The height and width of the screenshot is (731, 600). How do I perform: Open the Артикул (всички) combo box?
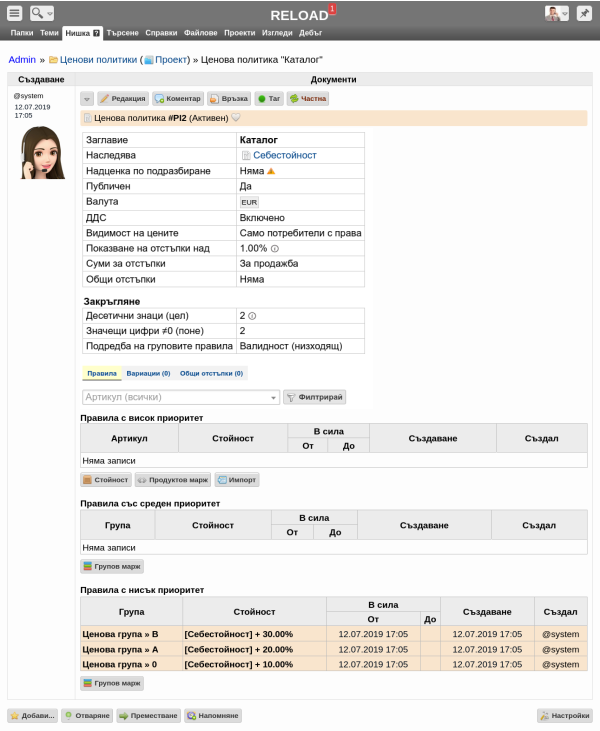(x=181, y=397)
